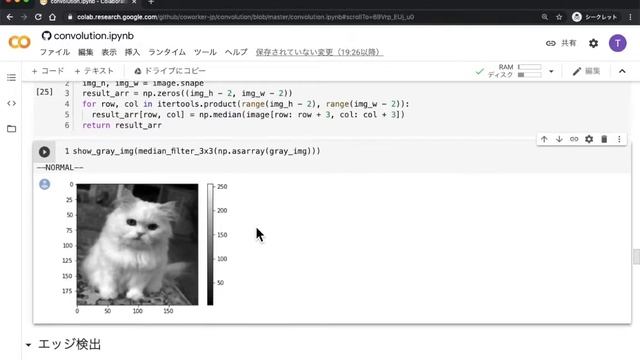Click the Colab CO logo
This screenshot has width=640, height=360.
click(19, 42)
